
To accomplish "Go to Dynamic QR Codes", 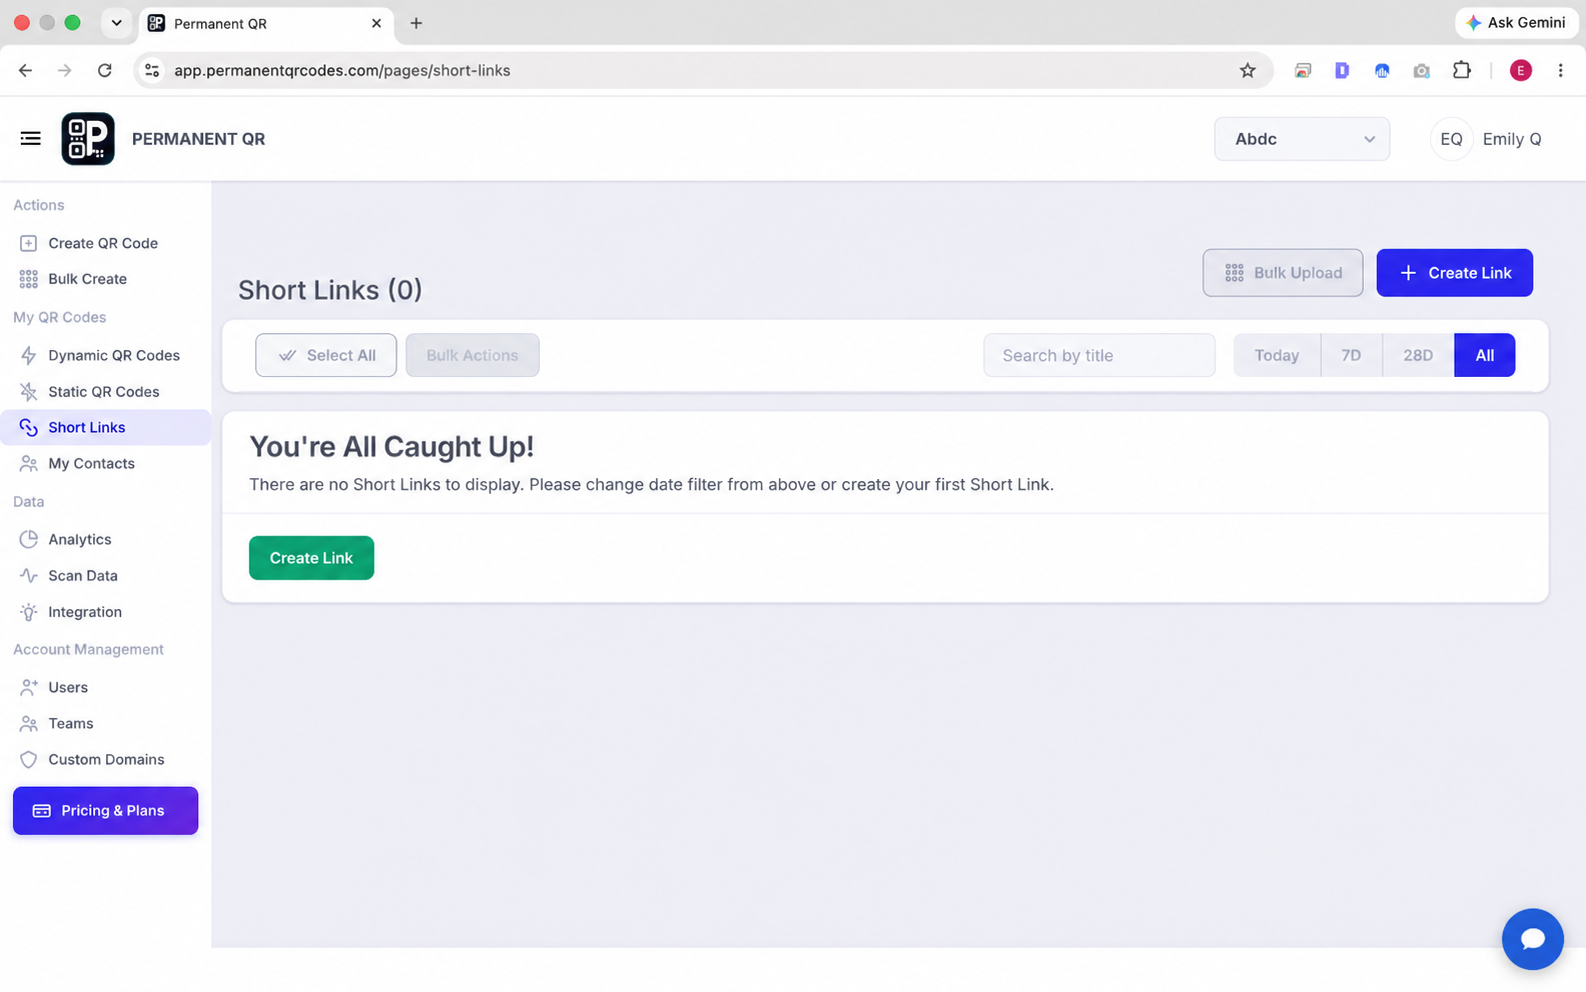I will tap(113, 355).
